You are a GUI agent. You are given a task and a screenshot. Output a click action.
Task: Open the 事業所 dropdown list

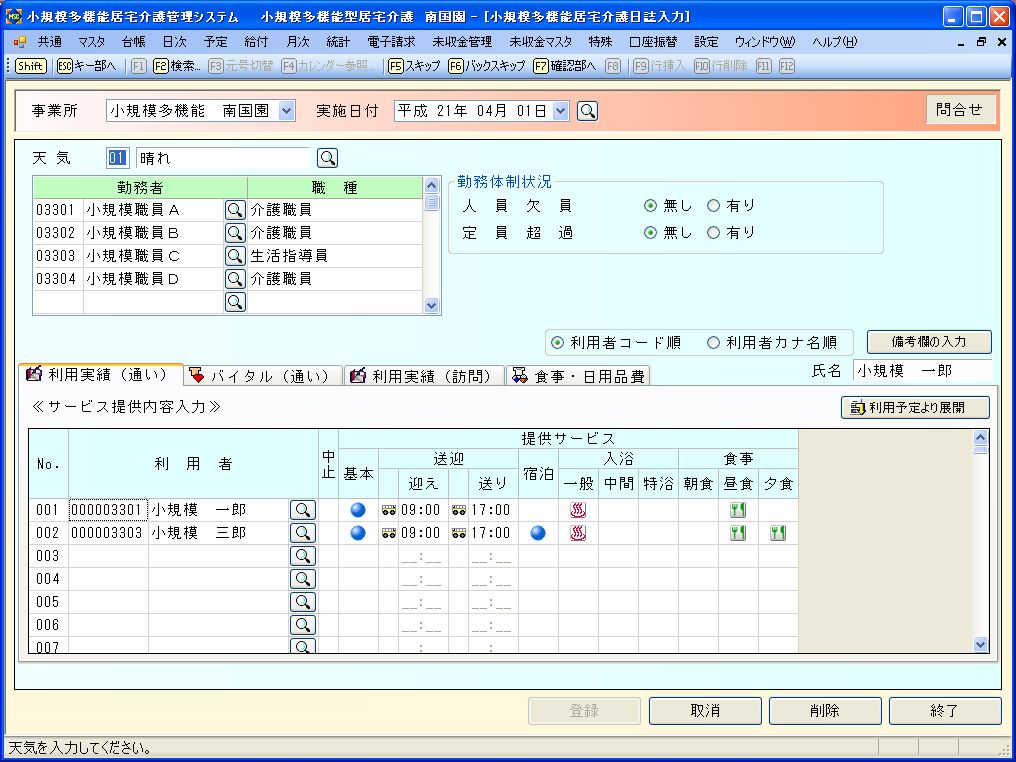pyautogui.click(x=287, y=111)
